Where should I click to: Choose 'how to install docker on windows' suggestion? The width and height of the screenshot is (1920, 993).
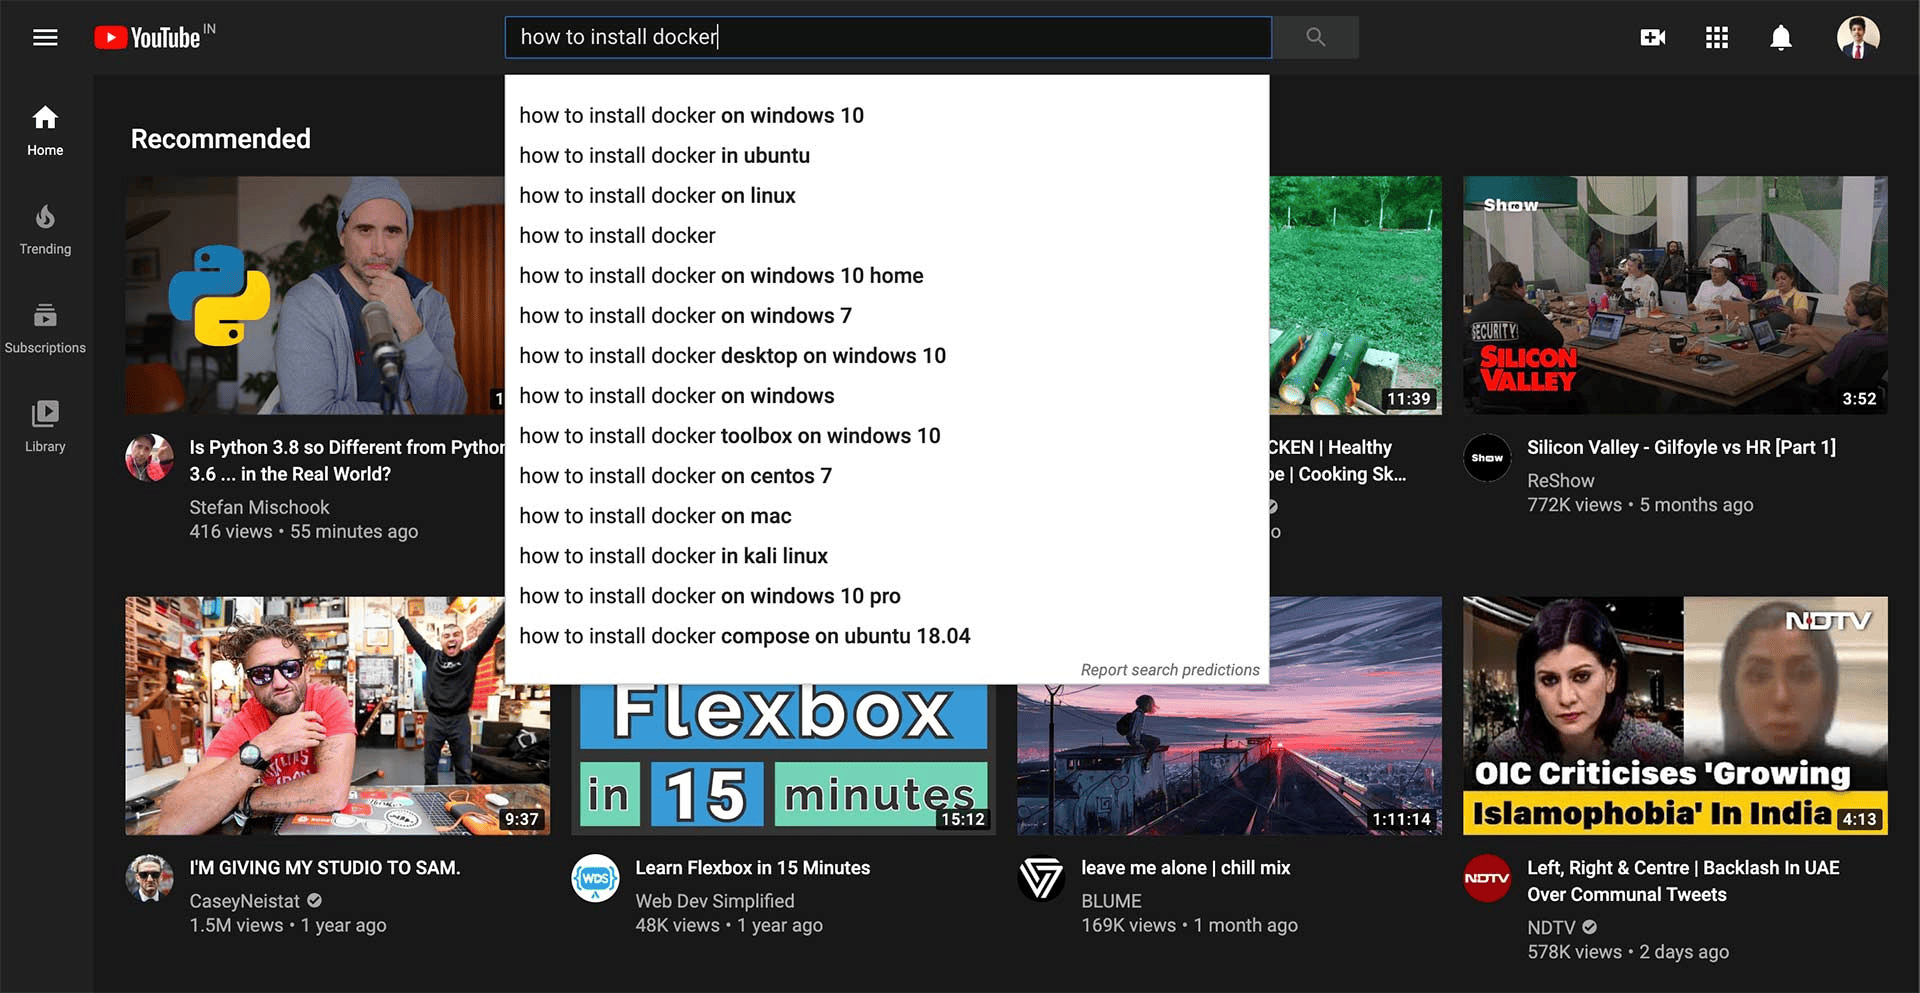click(x=887, y=395)
